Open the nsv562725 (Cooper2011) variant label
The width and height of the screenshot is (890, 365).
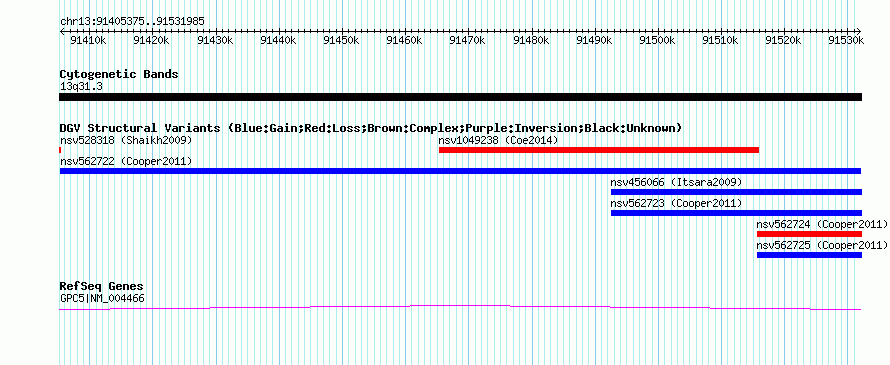click(822, 245)
